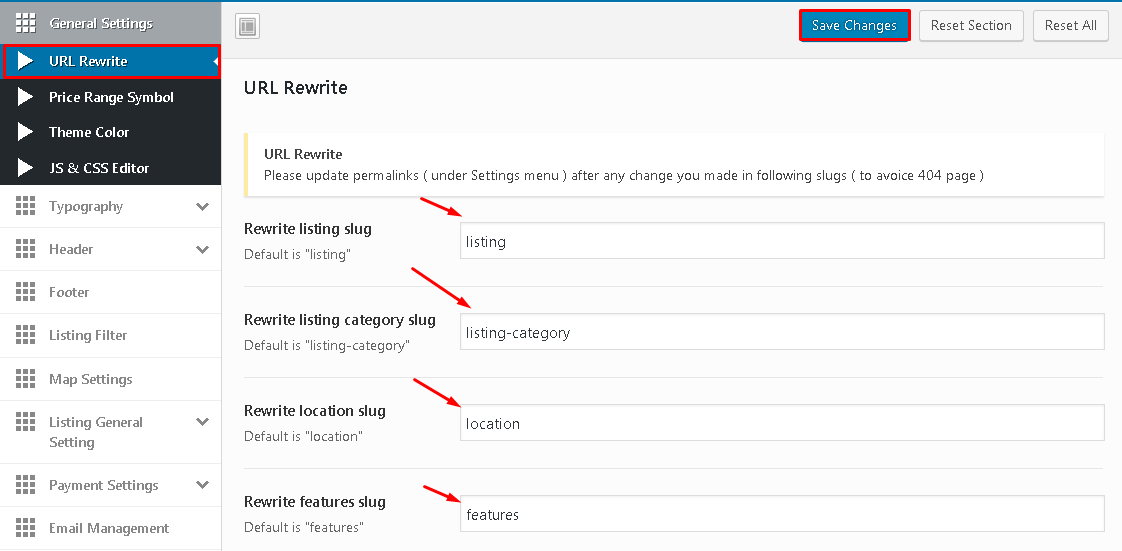Click the Rewrite features slug input
Screen dimensions: 1122x551
(781, 514)
